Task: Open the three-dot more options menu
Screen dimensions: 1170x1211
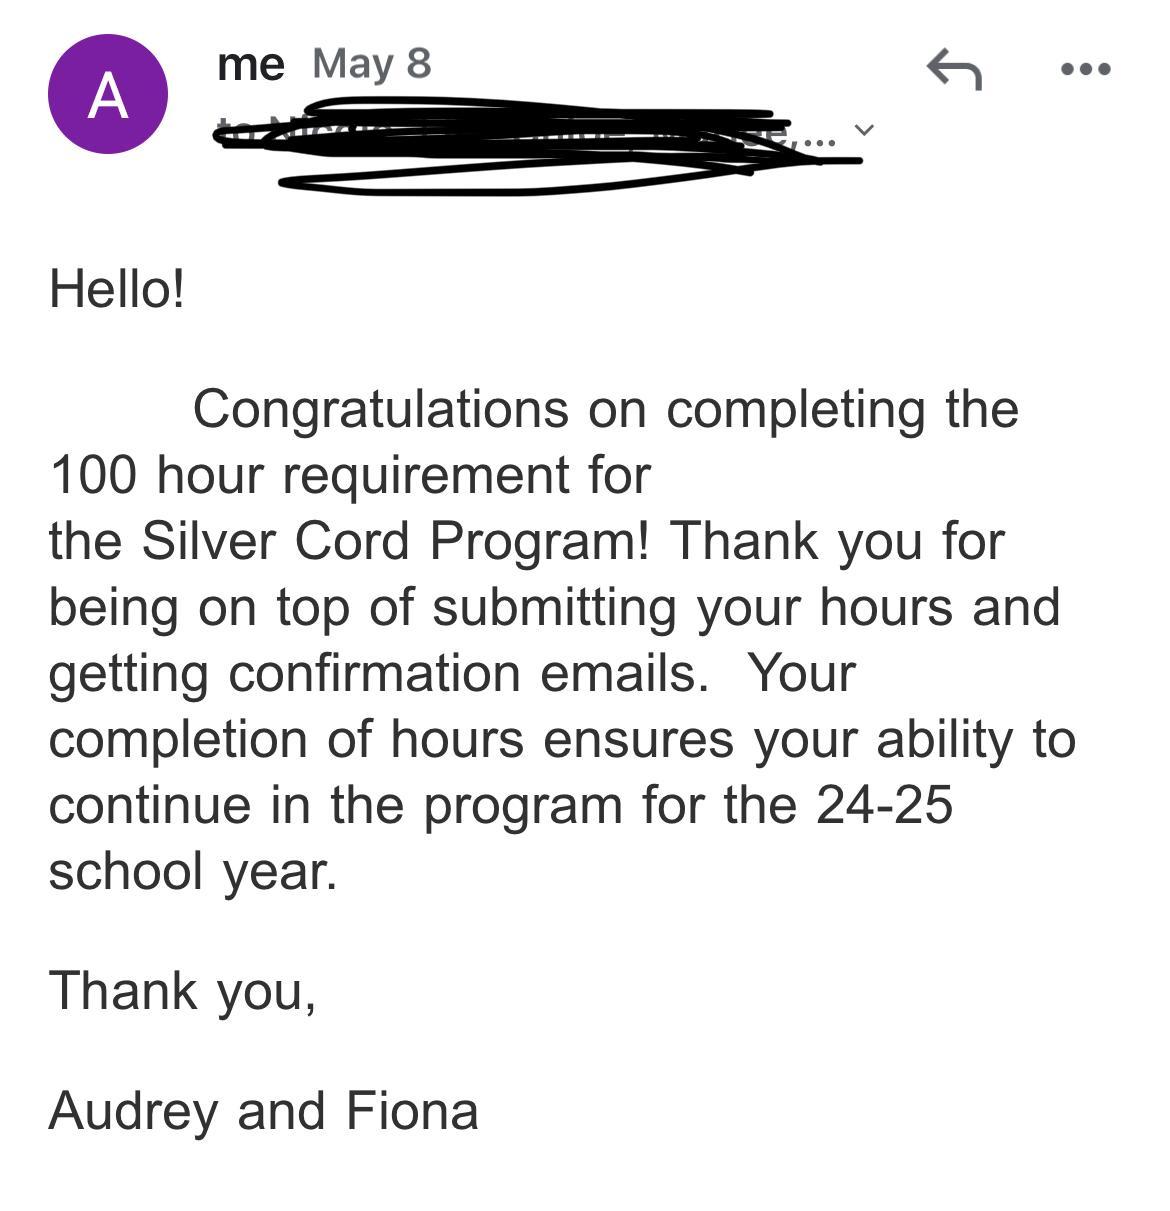Action: (1085, 70)
